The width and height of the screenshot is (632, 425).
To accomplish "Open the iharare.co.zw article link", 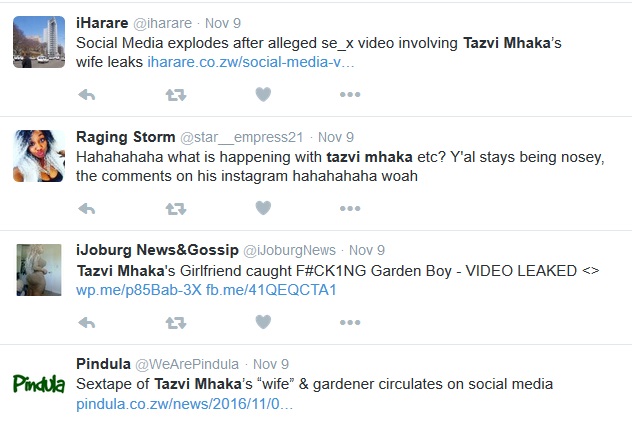I will tap(250, 63).
